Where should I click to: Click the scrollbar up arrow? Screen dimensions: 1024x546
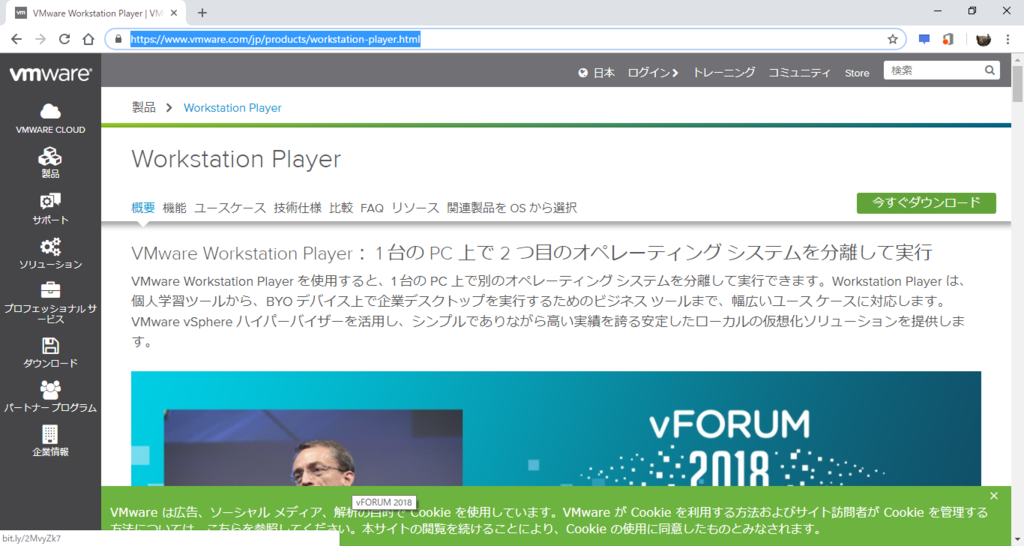pyautogui.click(x=1017, y=59)
